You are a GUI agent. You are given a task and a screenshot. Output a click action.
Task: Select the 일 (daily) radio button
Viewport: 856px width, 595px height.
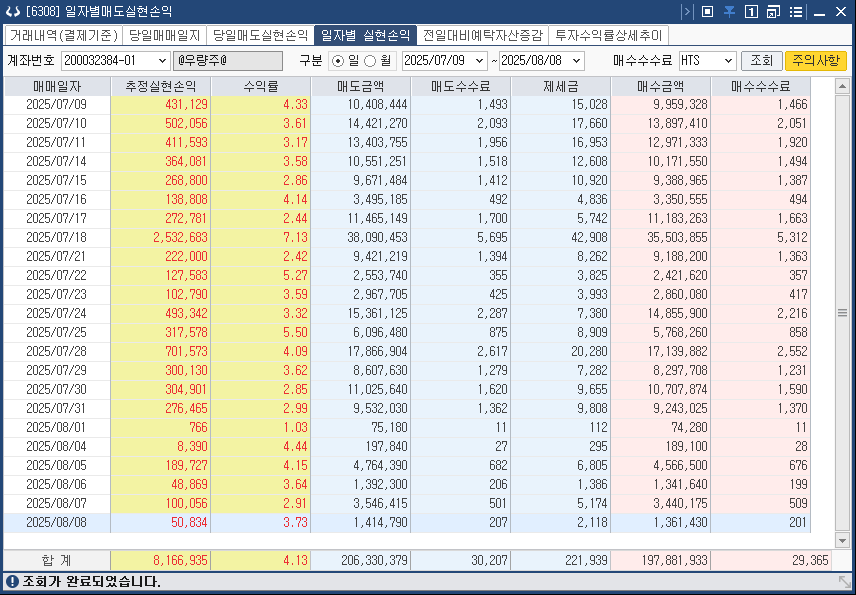(x=337, y=61)
